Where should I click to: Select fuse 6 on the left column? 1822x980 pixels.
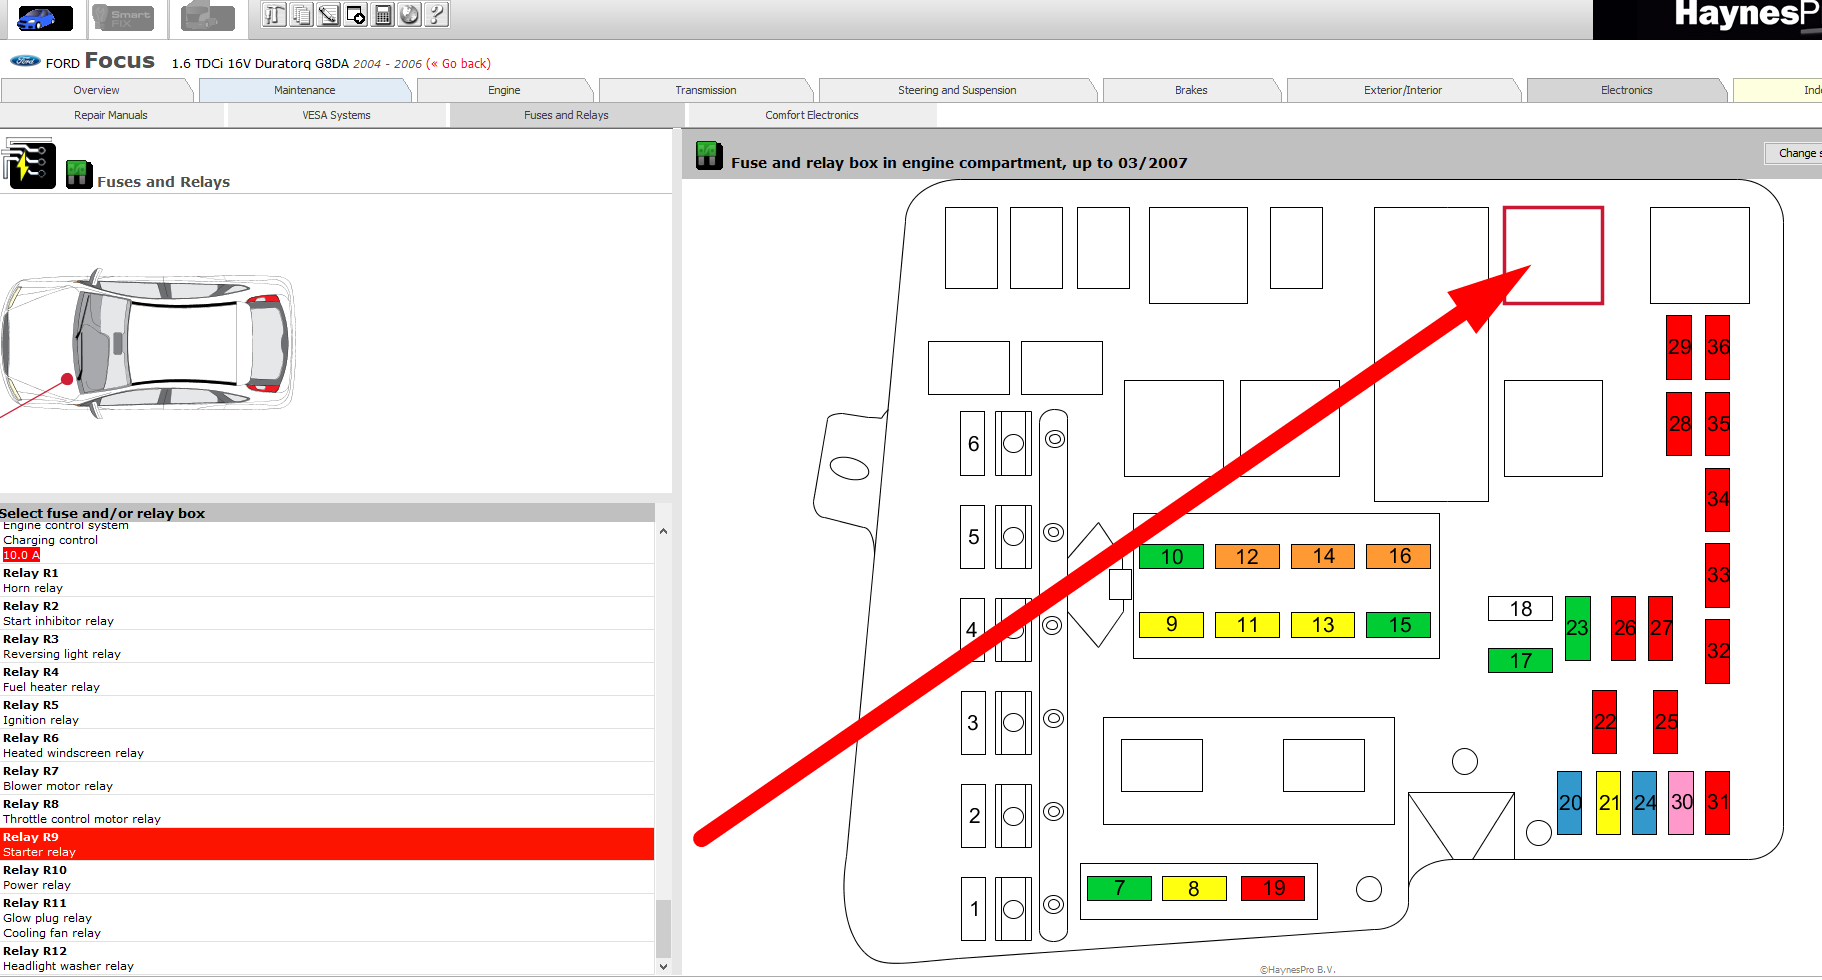[x=973, y=443]
